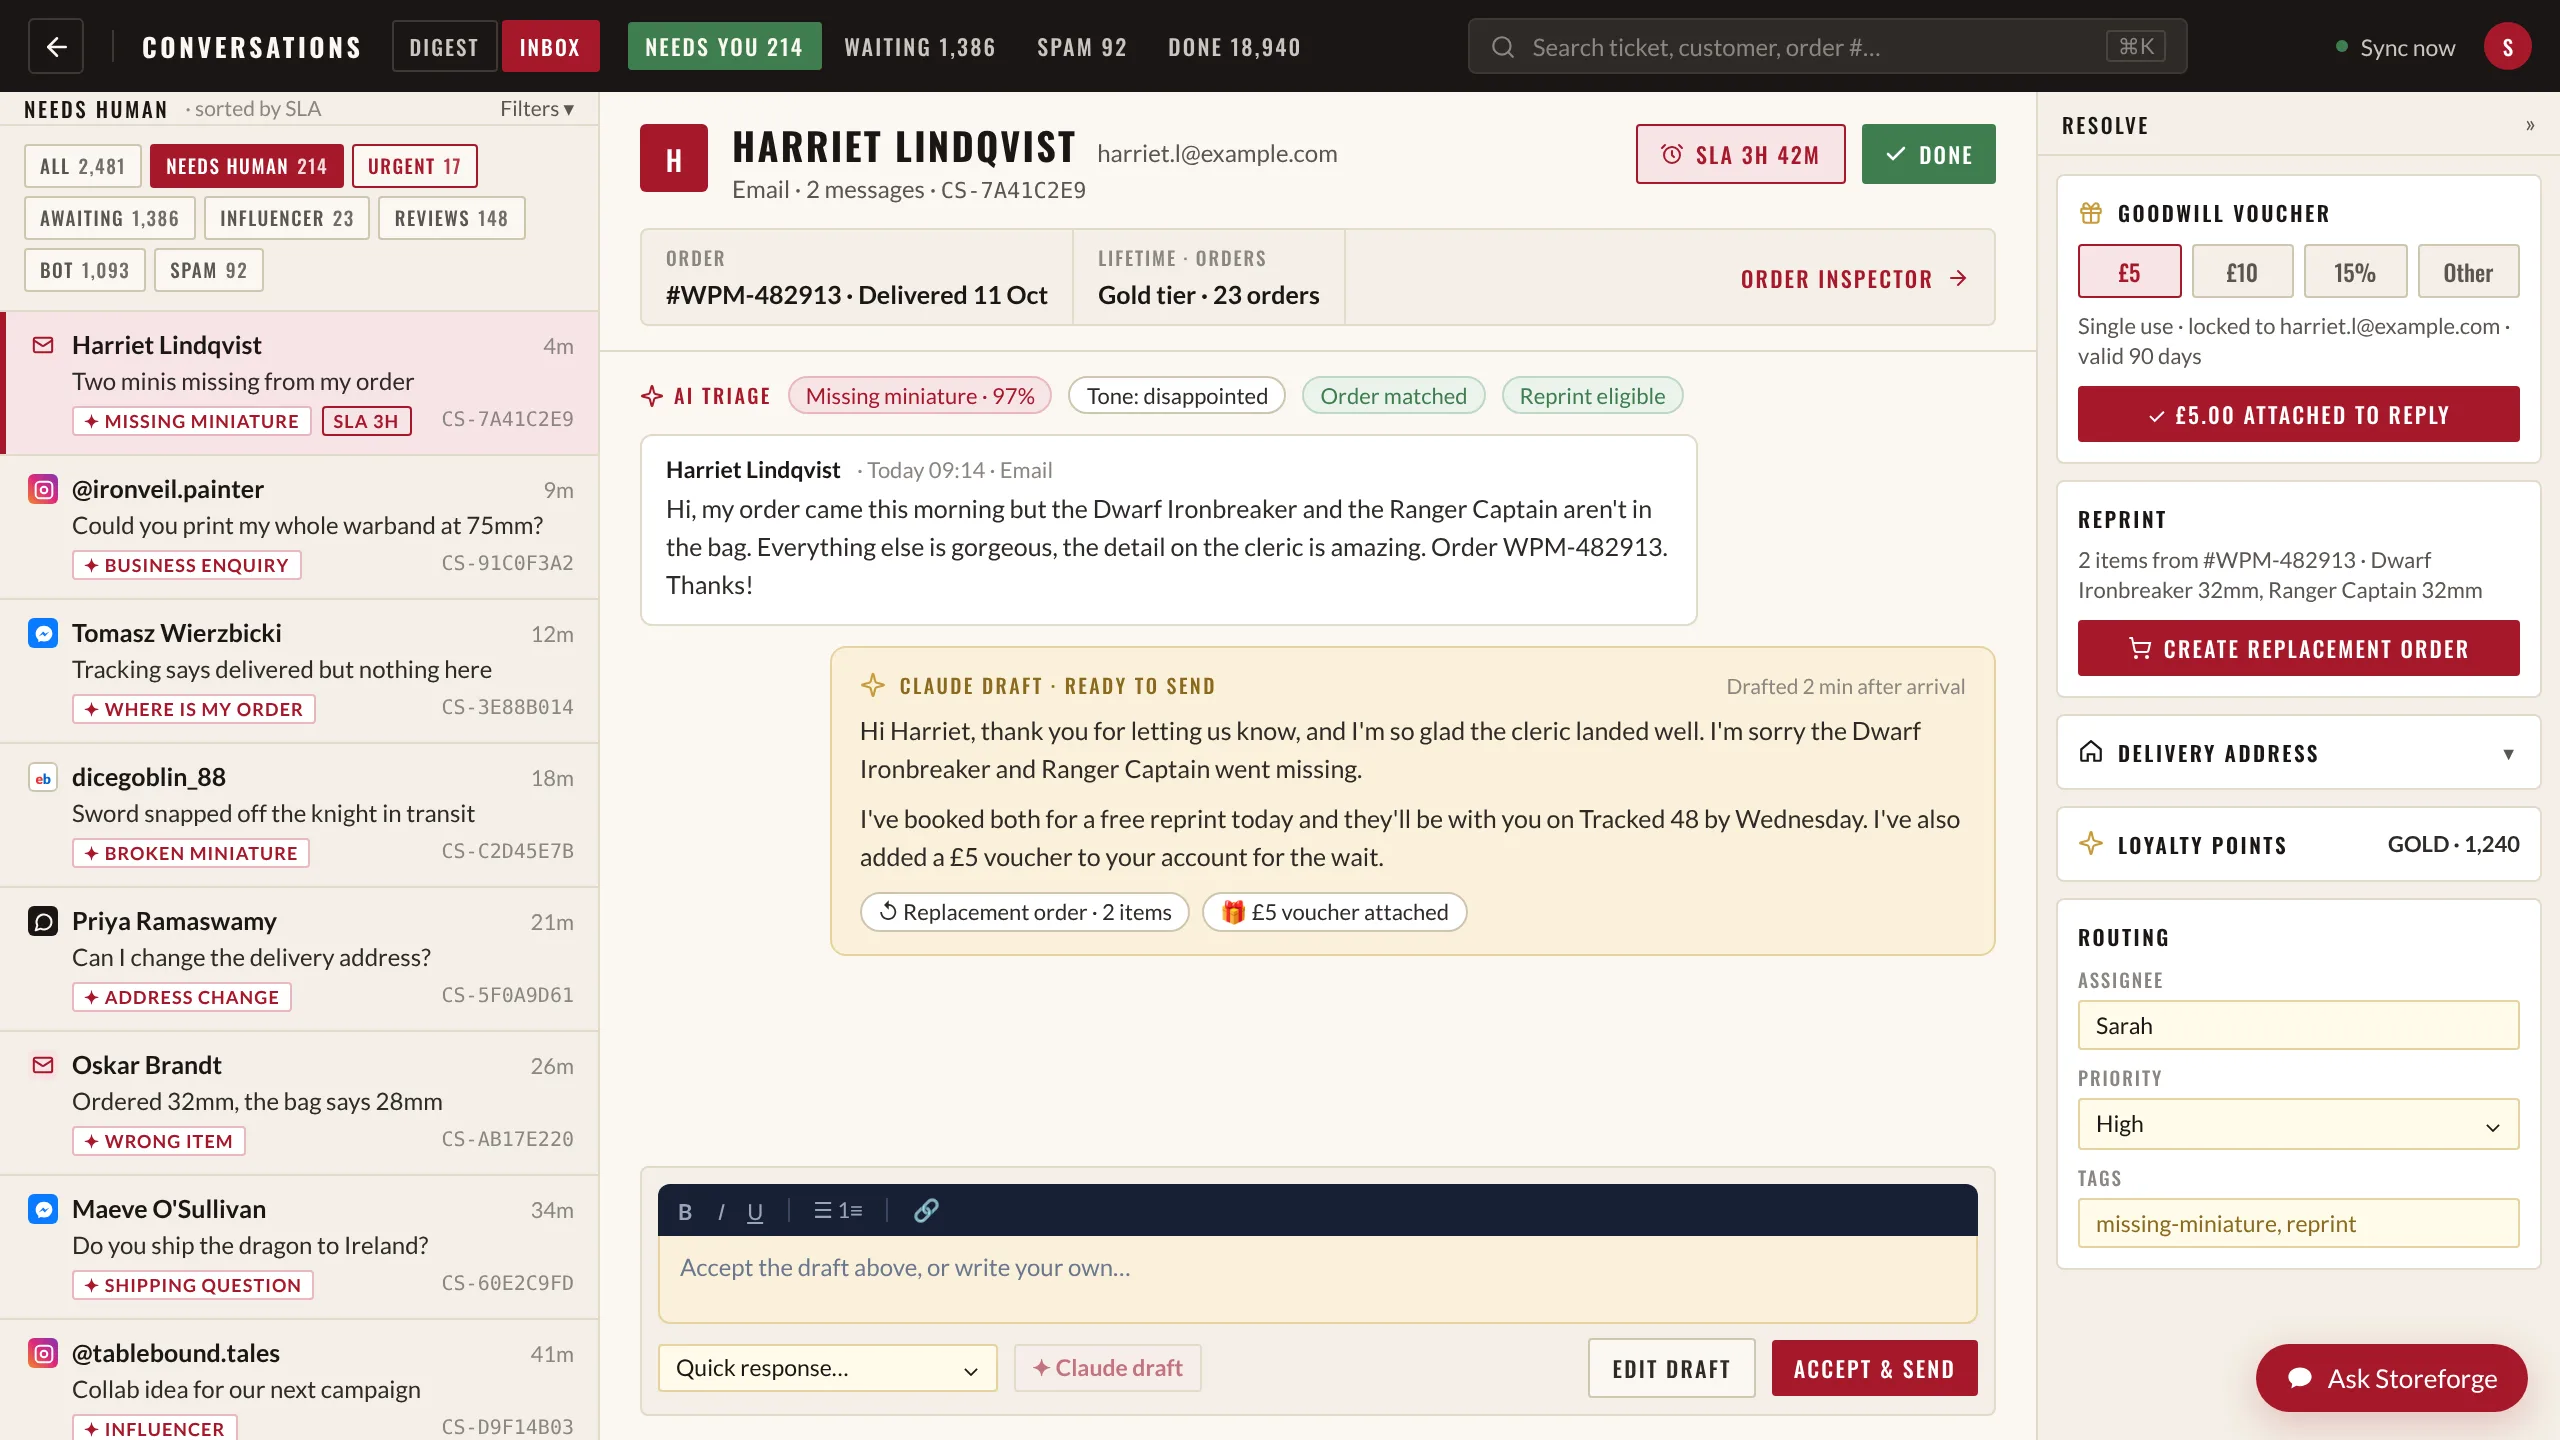Insert the Claude draft into reply

click(1108, 1368)
